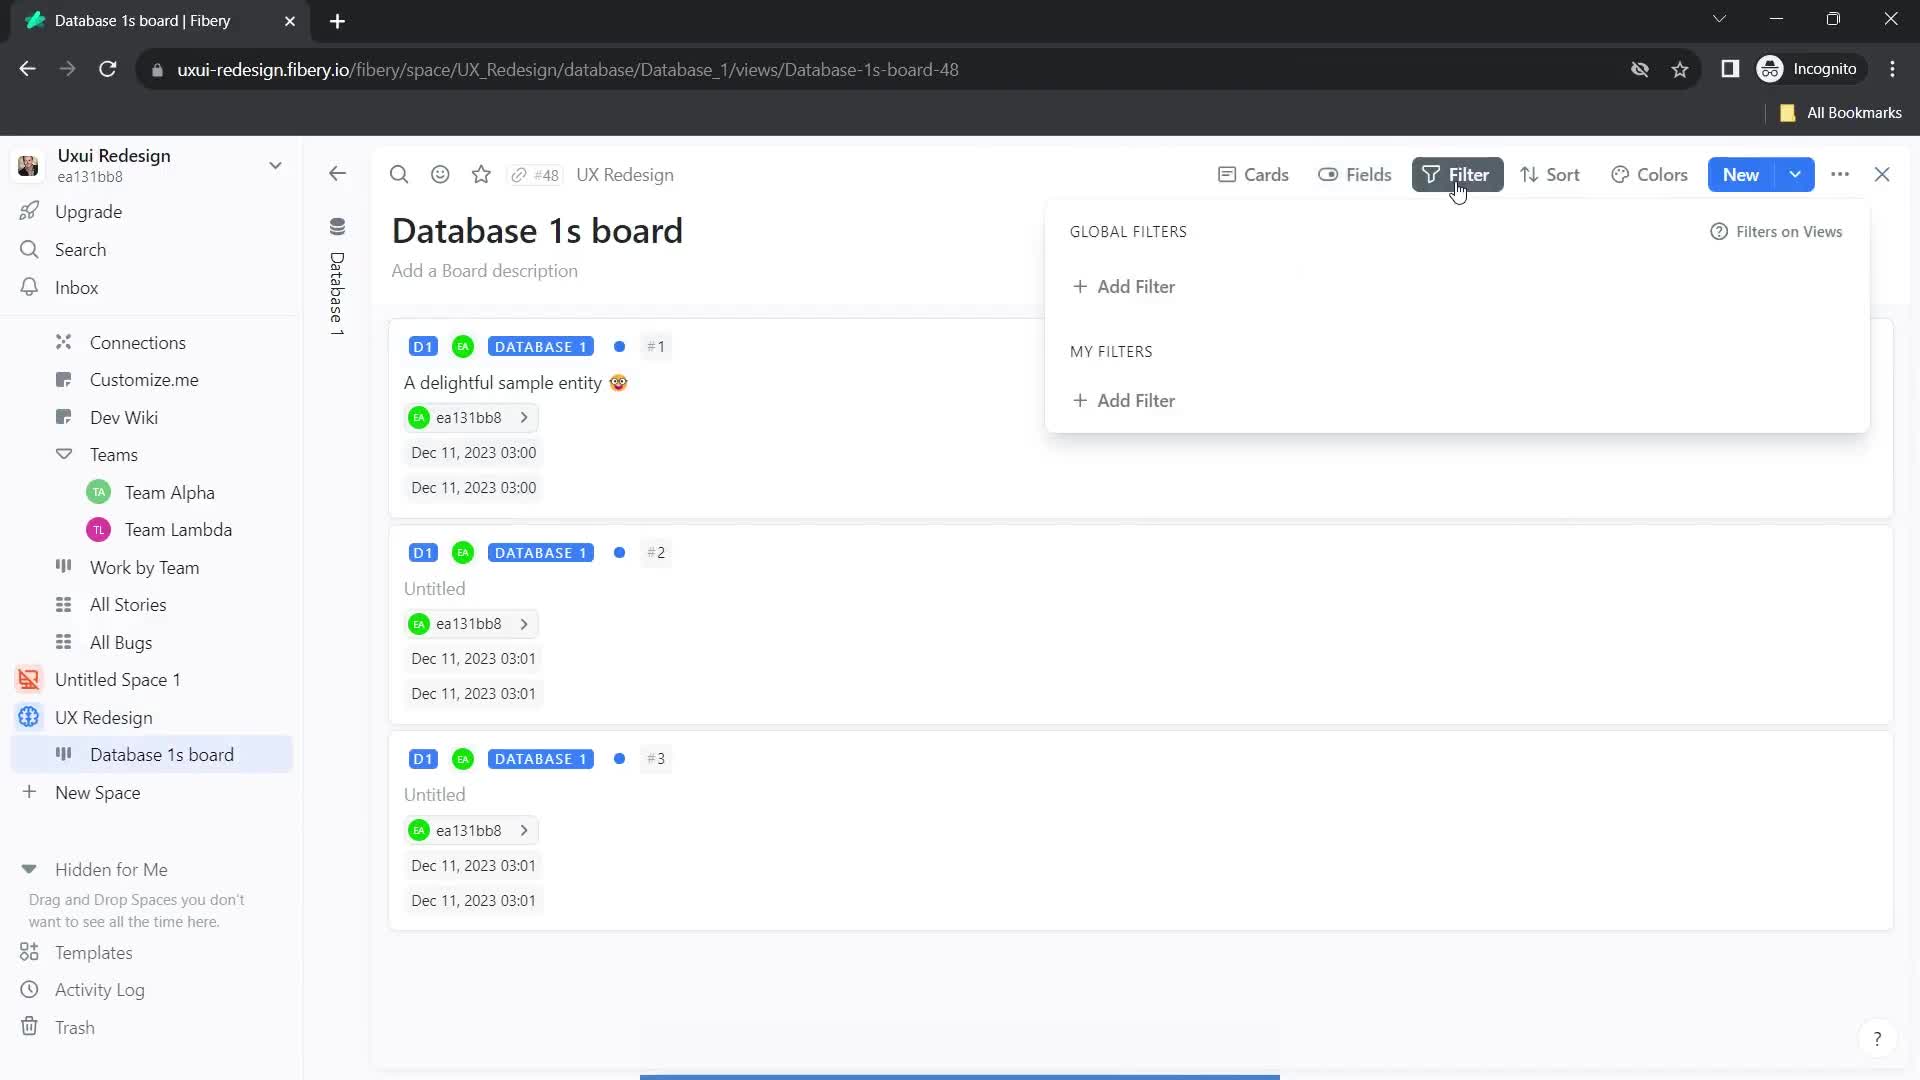
Task: Click the star/favorite icon for this view
Action: click(x=483, y=174)
